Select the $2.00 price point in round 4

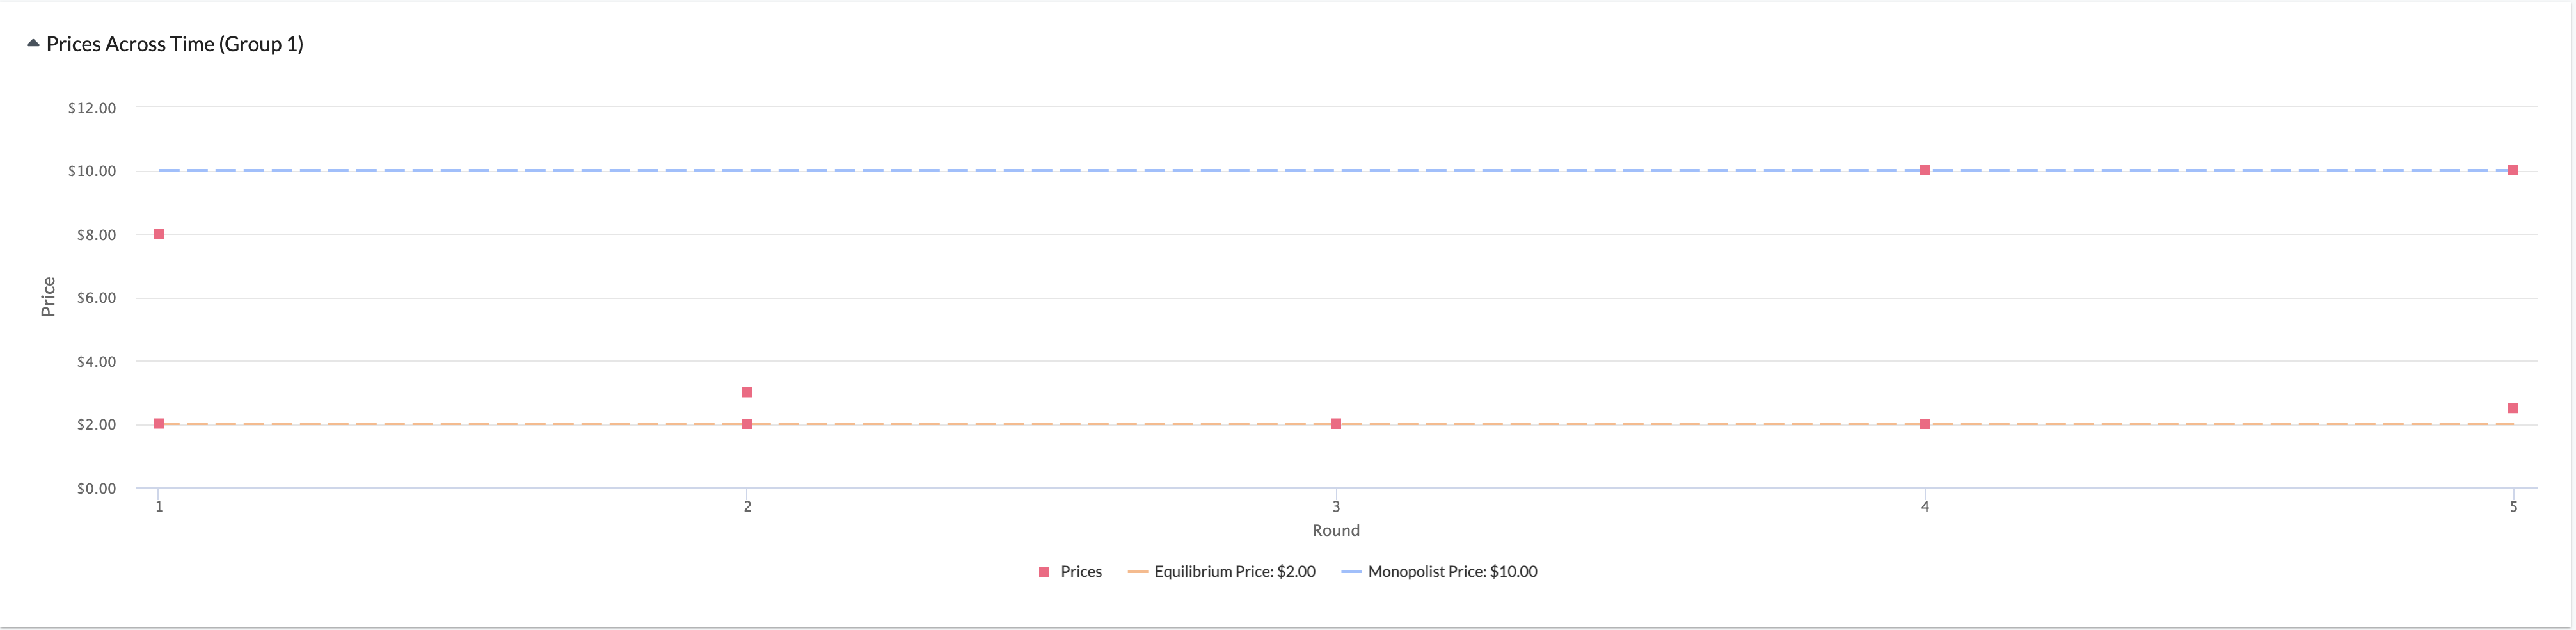click(x=1924, y=424)
